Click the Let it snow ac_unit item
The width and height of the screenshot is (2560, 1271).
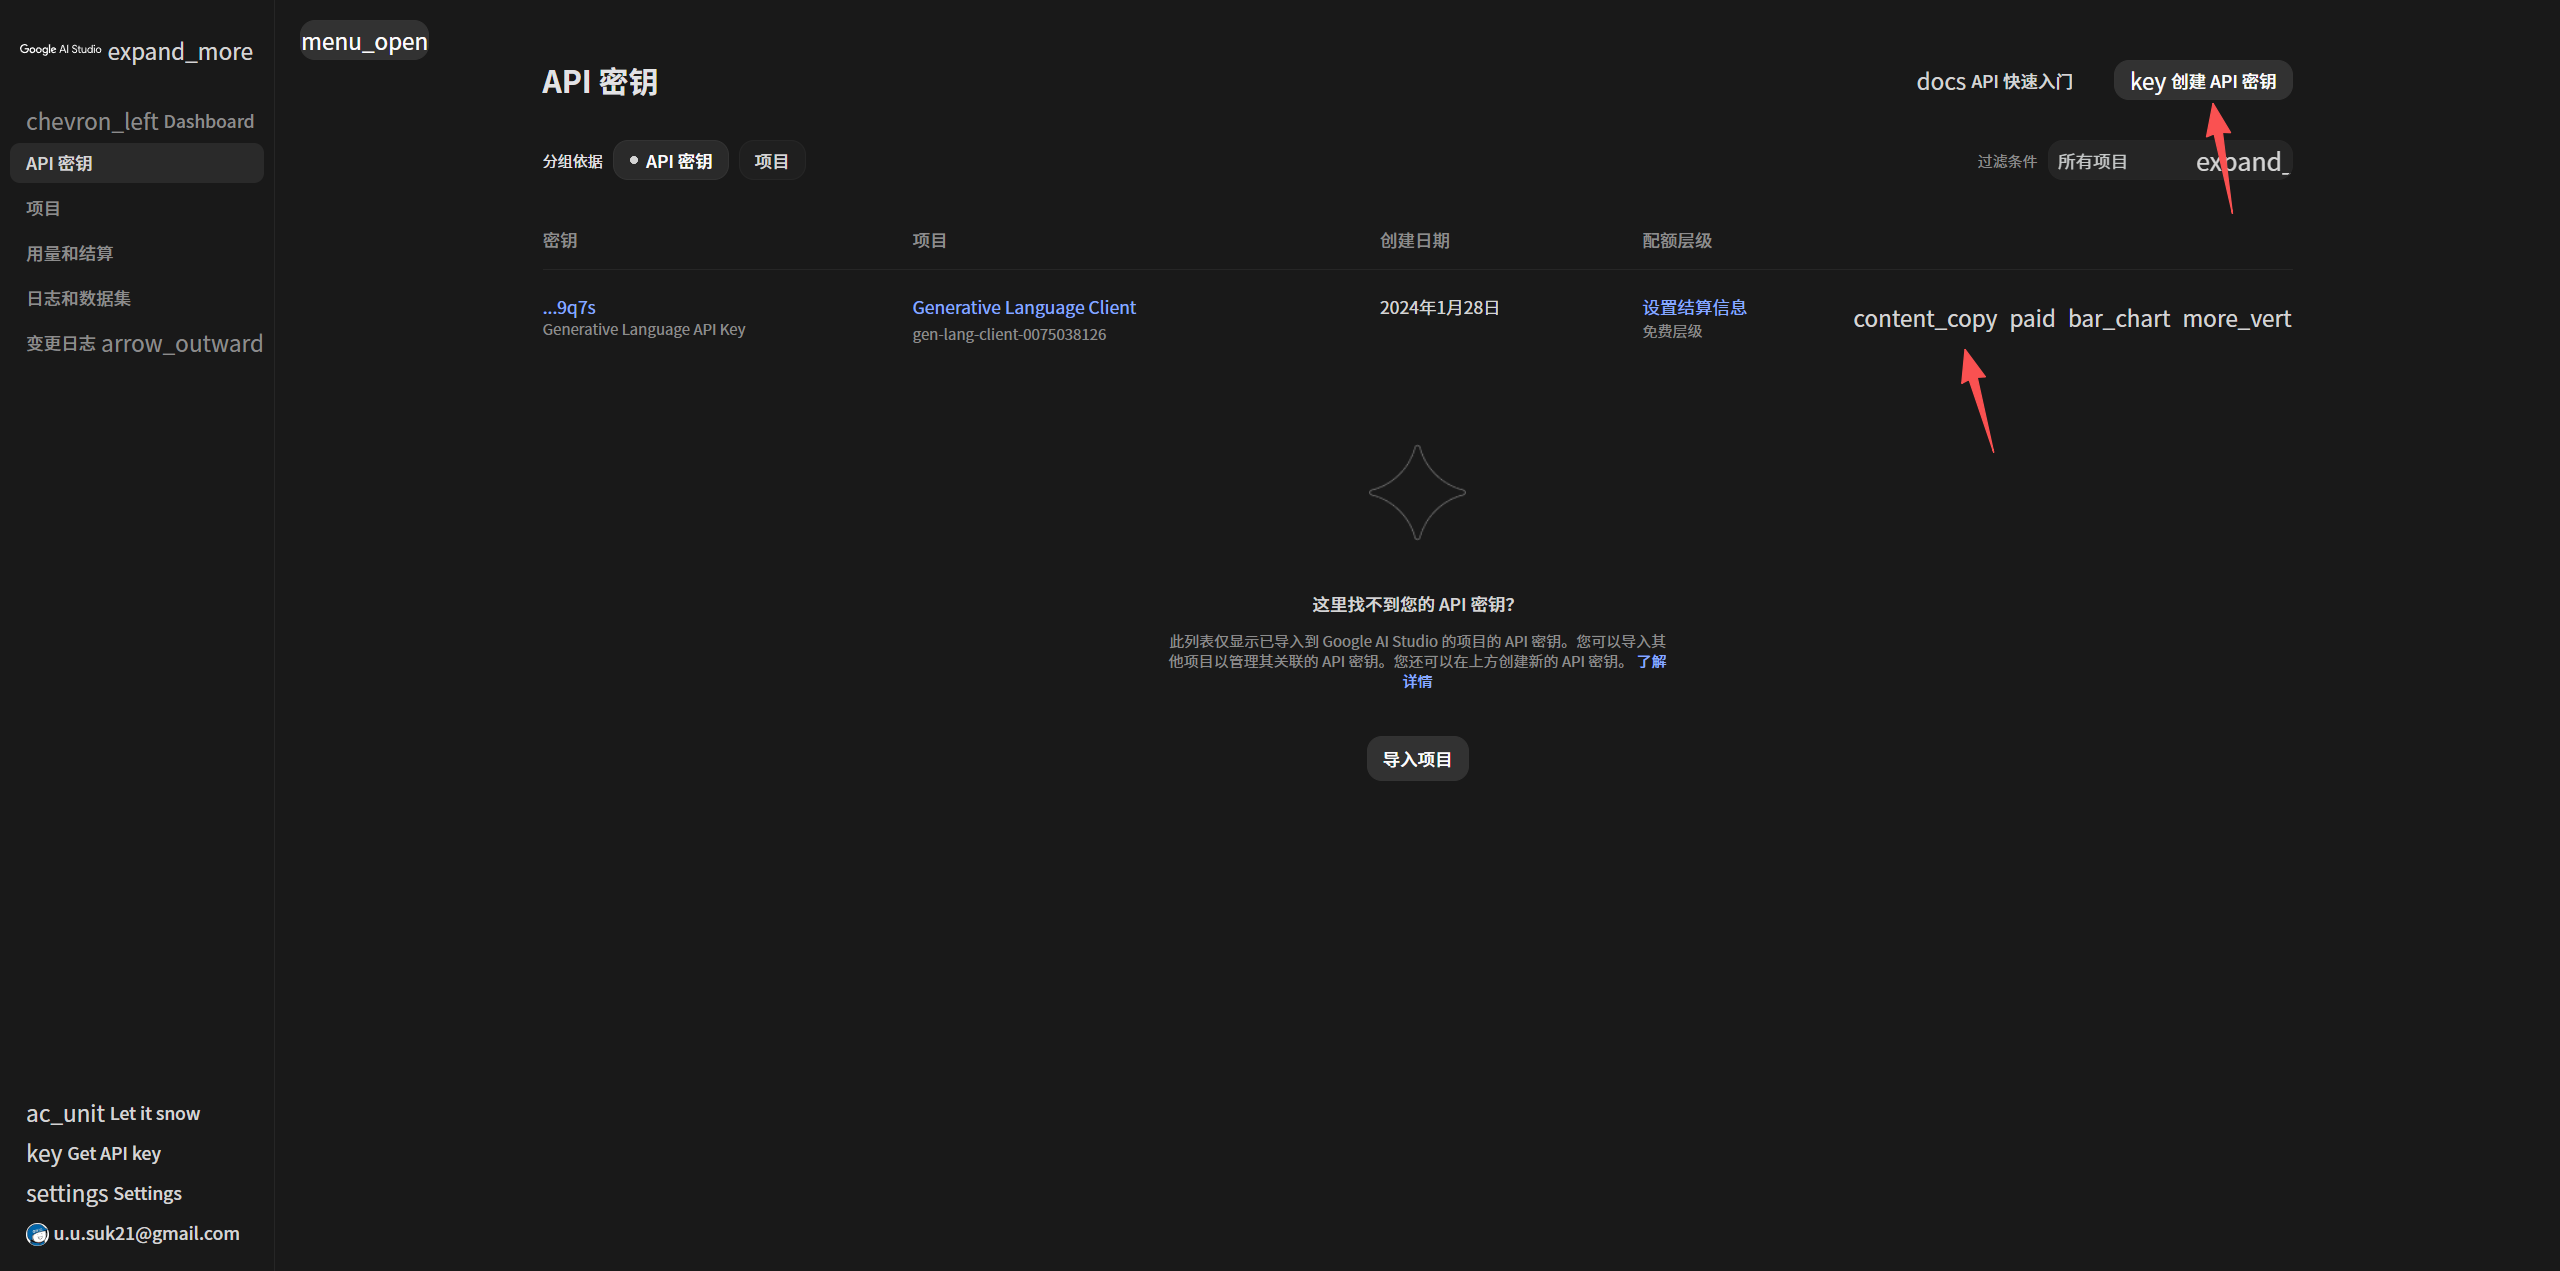click(x=113, y=1113)
